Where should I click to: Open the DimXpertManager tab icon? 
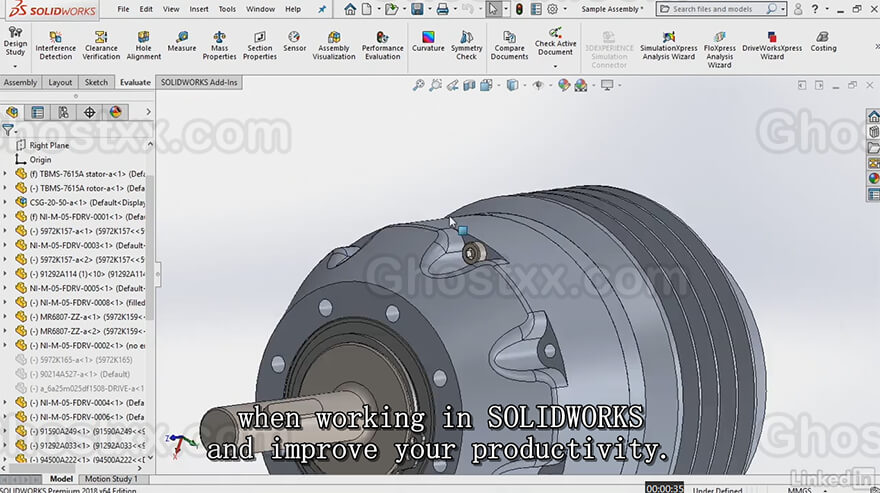(89, 112)
